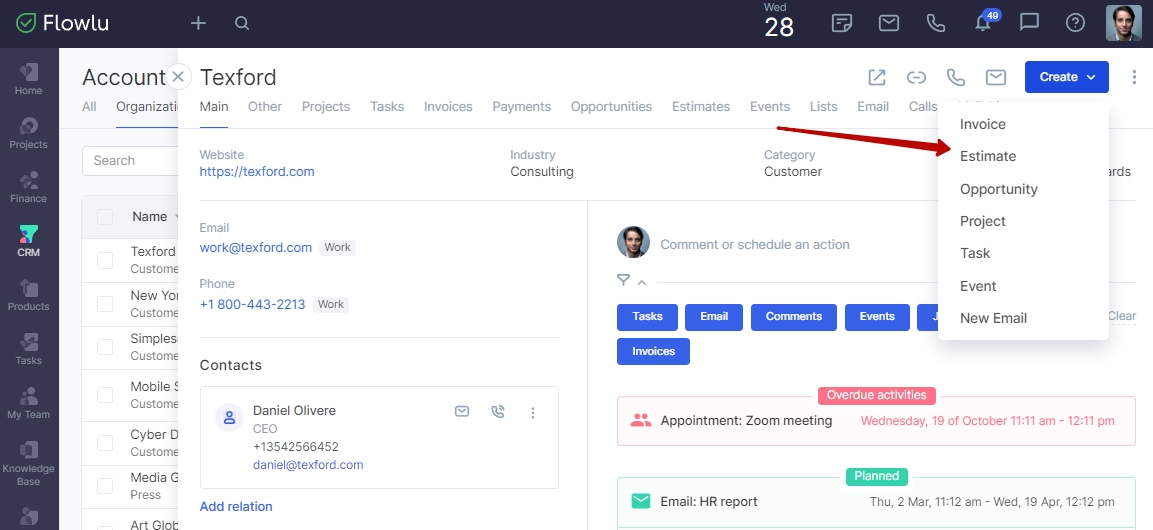Toggle the Invoices activity filter
This screenshot has width=1153, height=530.
653,351
